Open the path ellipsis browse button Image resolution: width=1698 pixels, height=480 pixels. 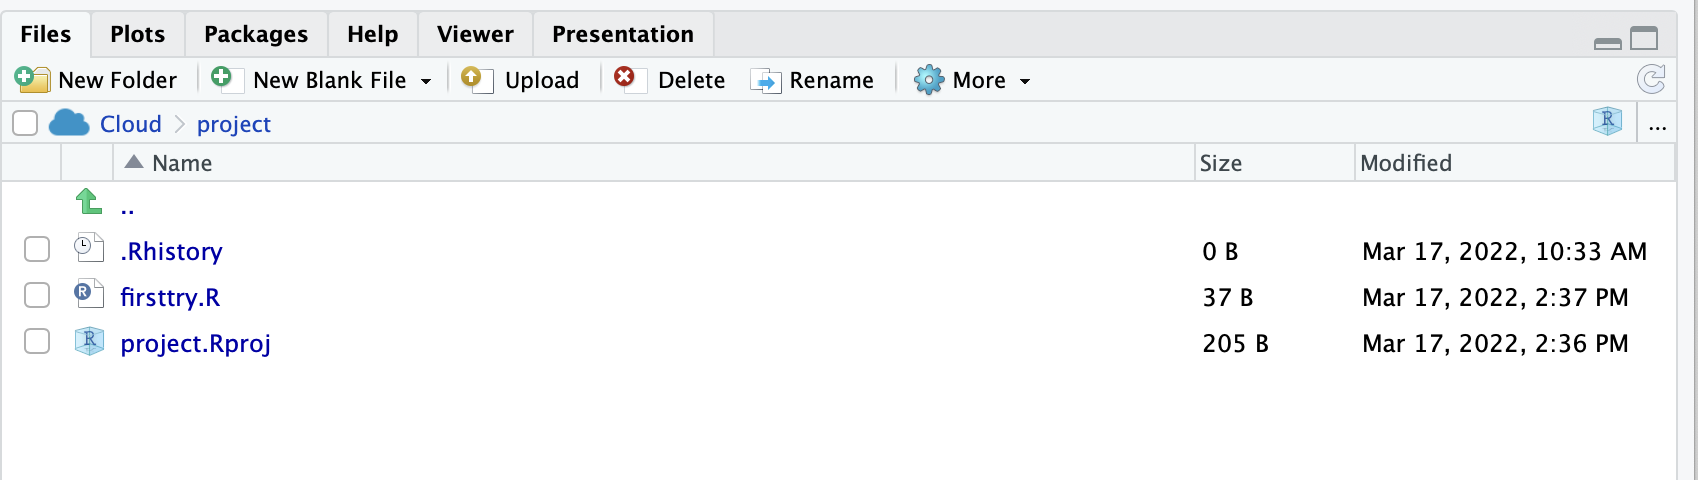tap(1657, 125)
